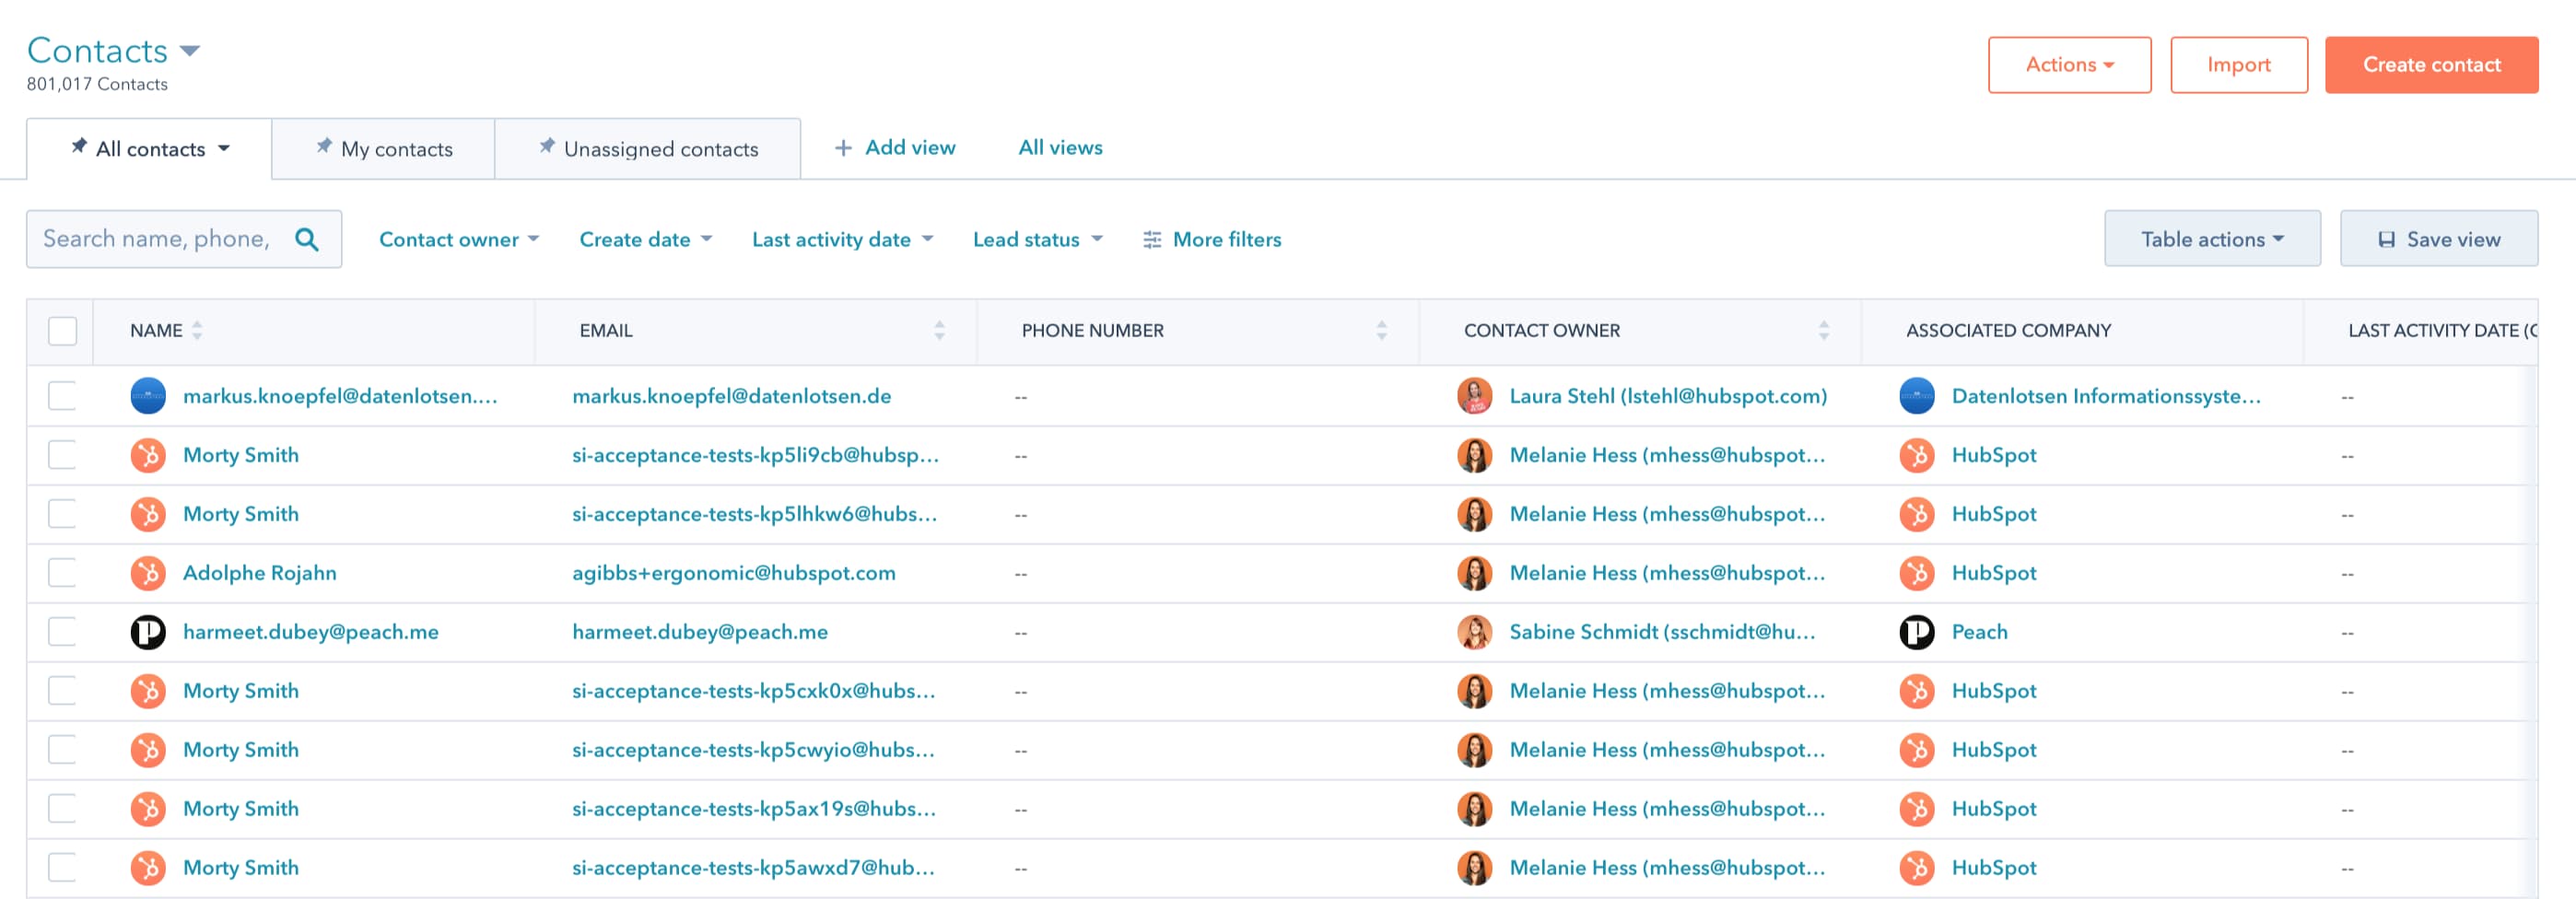This screenshot has width=2576, height=899.
Task: Open the All views link
Action: coord(1059,148)
